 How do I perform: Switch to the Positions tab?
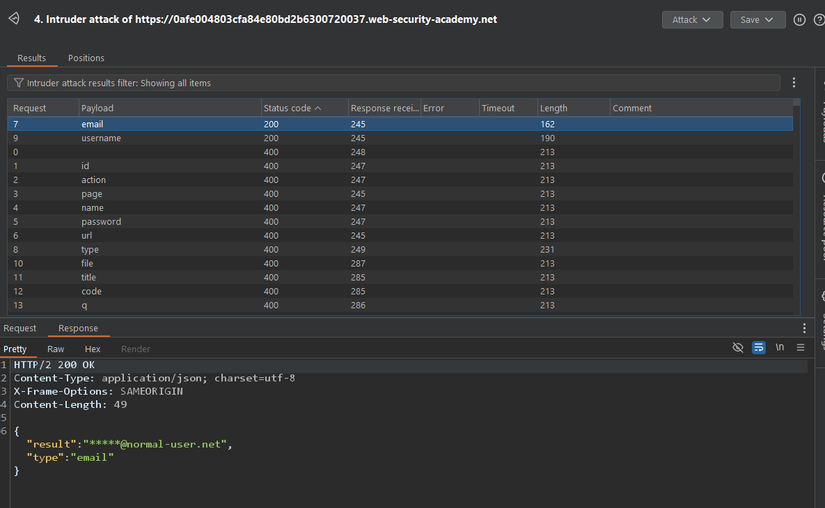[x=86, y=58]
